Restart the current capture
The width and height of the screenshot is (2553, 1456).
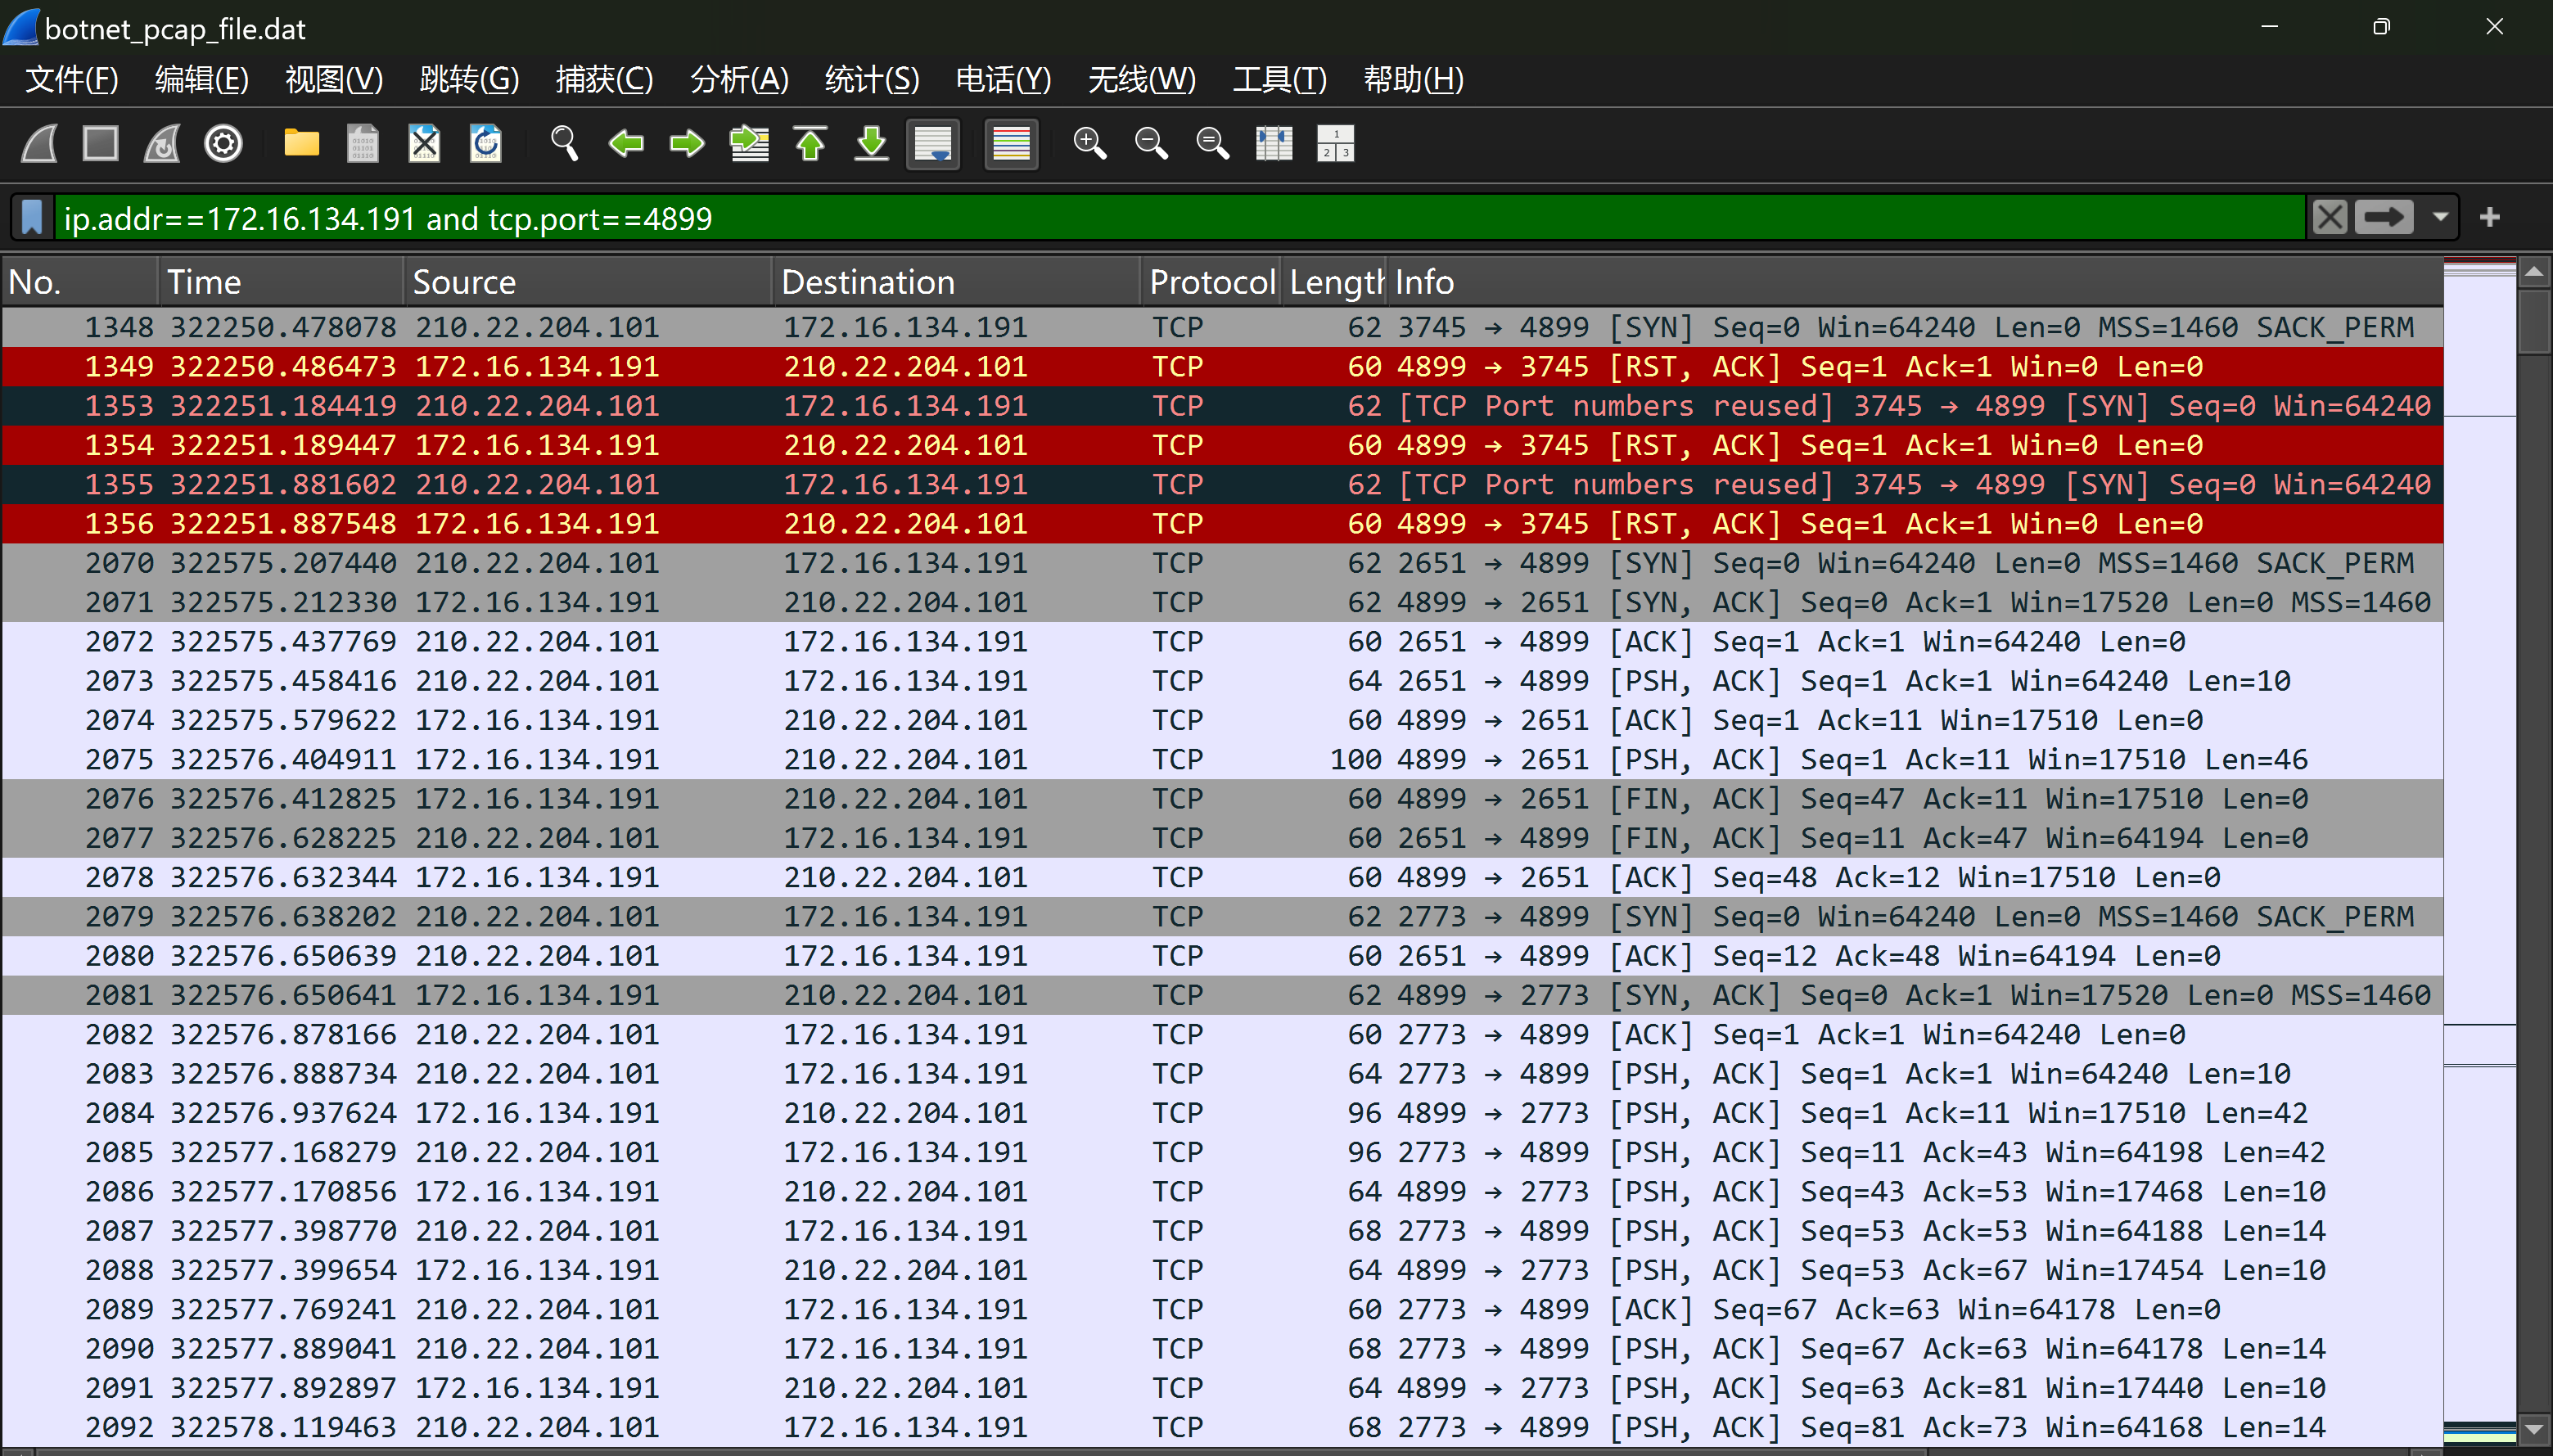[x=162, y=144]
